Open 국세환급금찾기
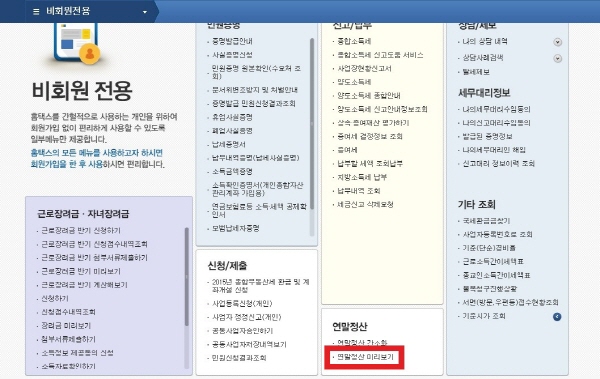Screen dimensions: 600x379 (x=486, y=221)
